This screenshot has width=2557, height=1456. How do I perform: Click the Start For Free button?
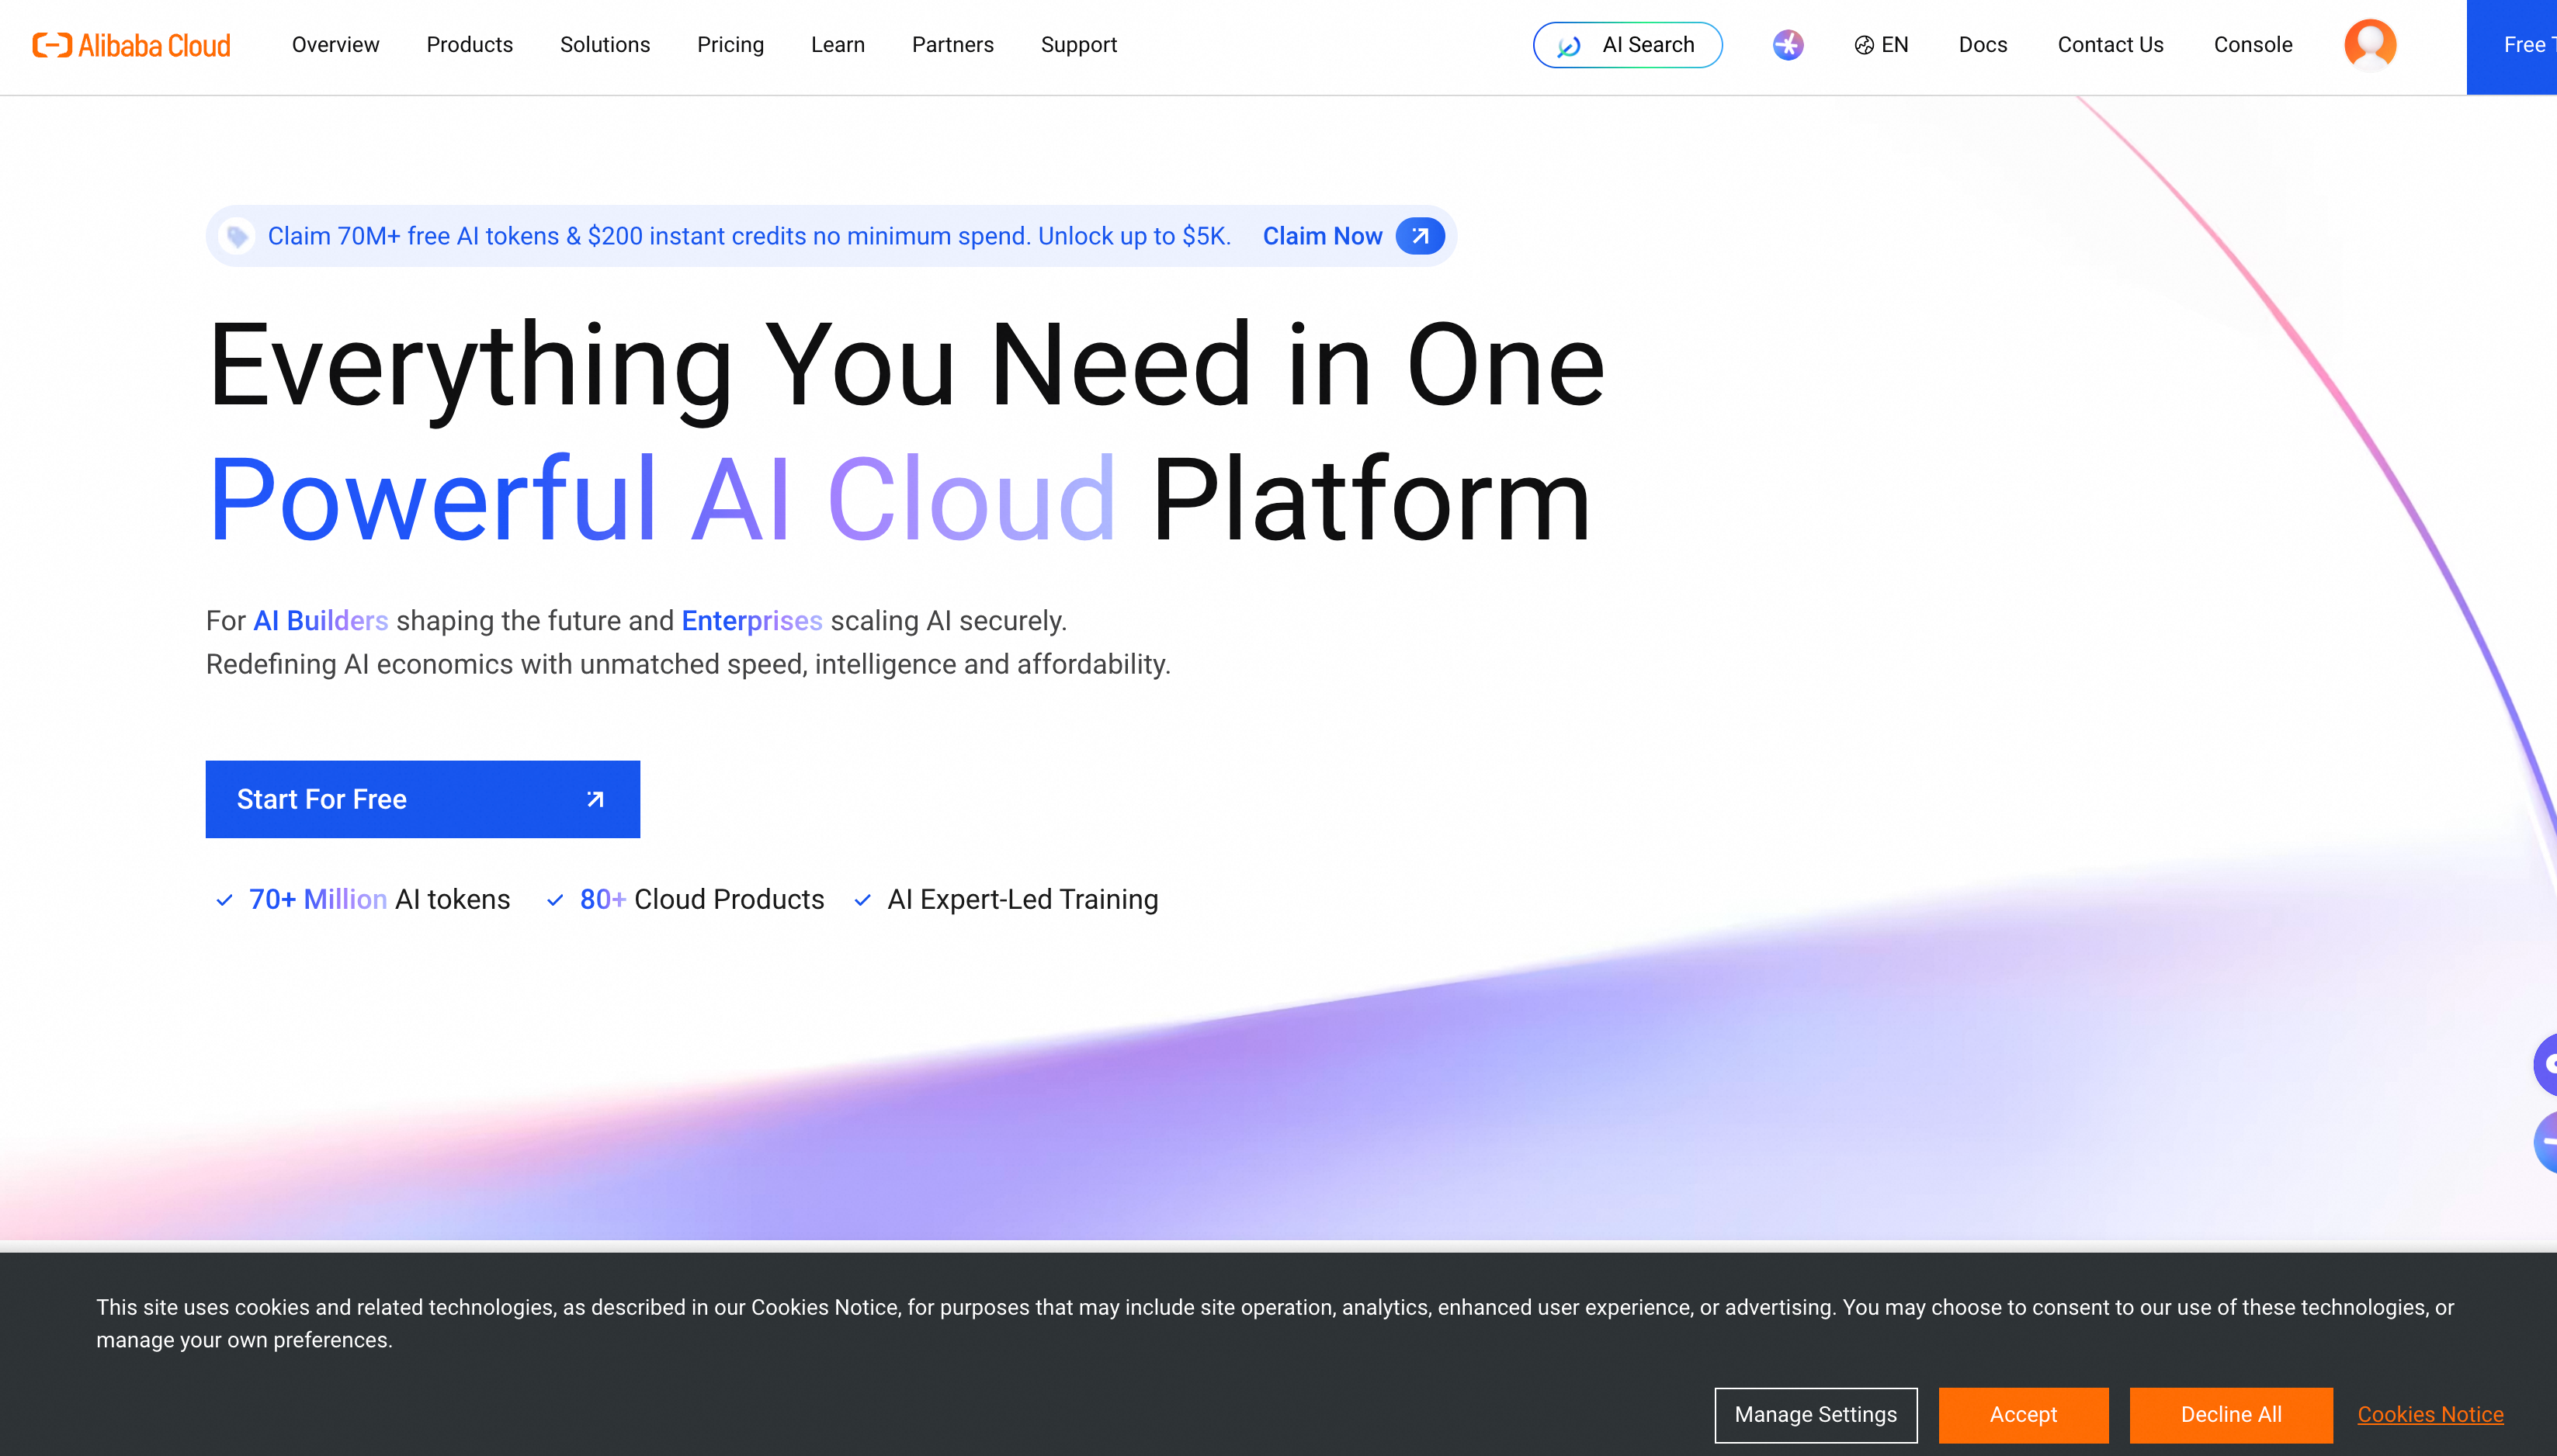point(422,799)
